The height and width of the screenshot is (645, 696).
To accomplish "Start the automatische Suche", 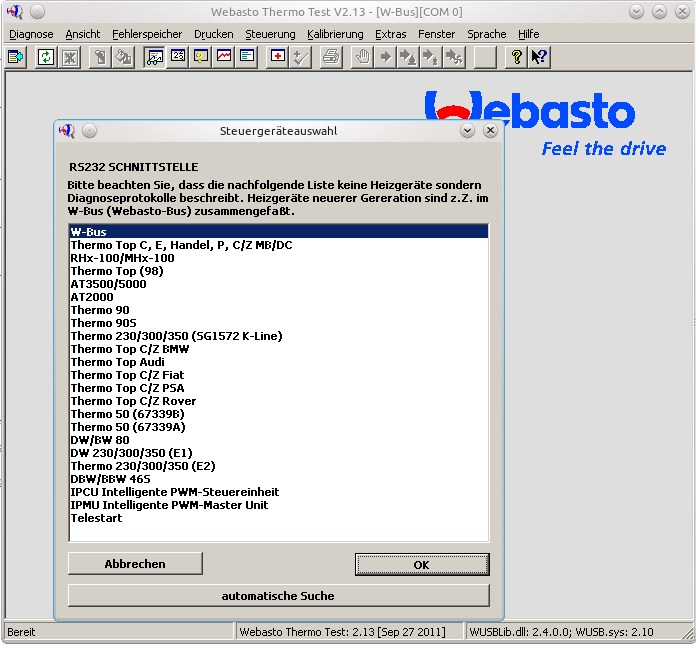I will tap(278, 595).
